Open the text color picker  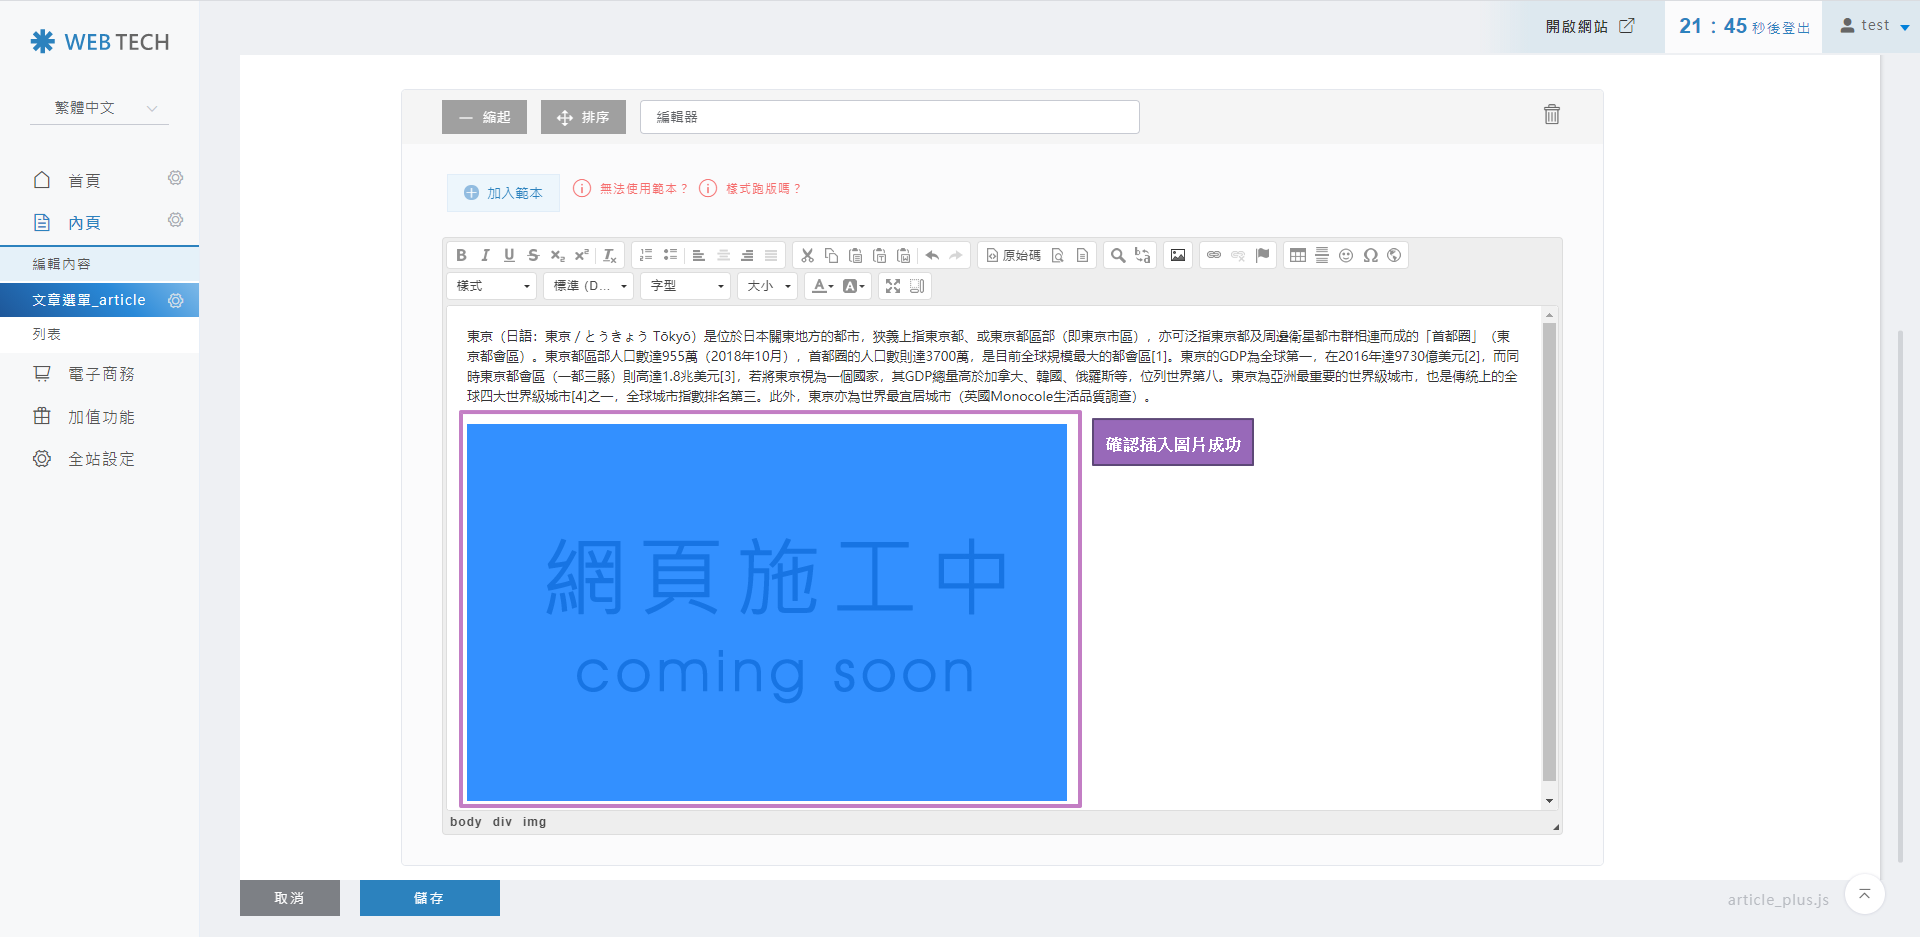coord(822,286)
